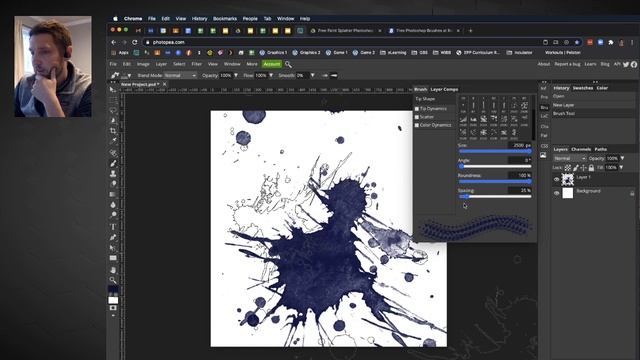
Task: Open the layer blend mode Normal dropdown
Action: tap(570, 158)
